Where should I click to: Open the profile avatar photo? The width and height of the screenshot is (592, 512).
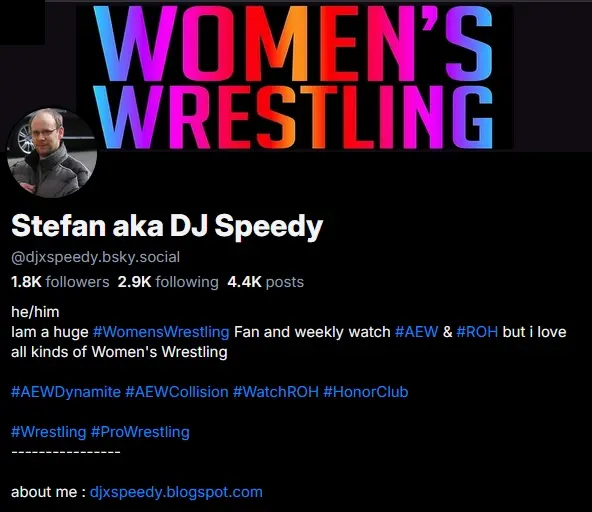(52, 153)
